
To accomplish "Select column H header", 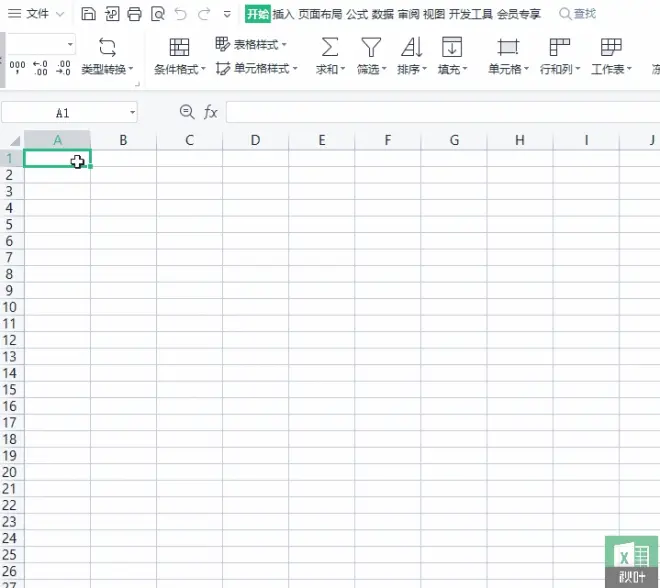I will [520, 140].
